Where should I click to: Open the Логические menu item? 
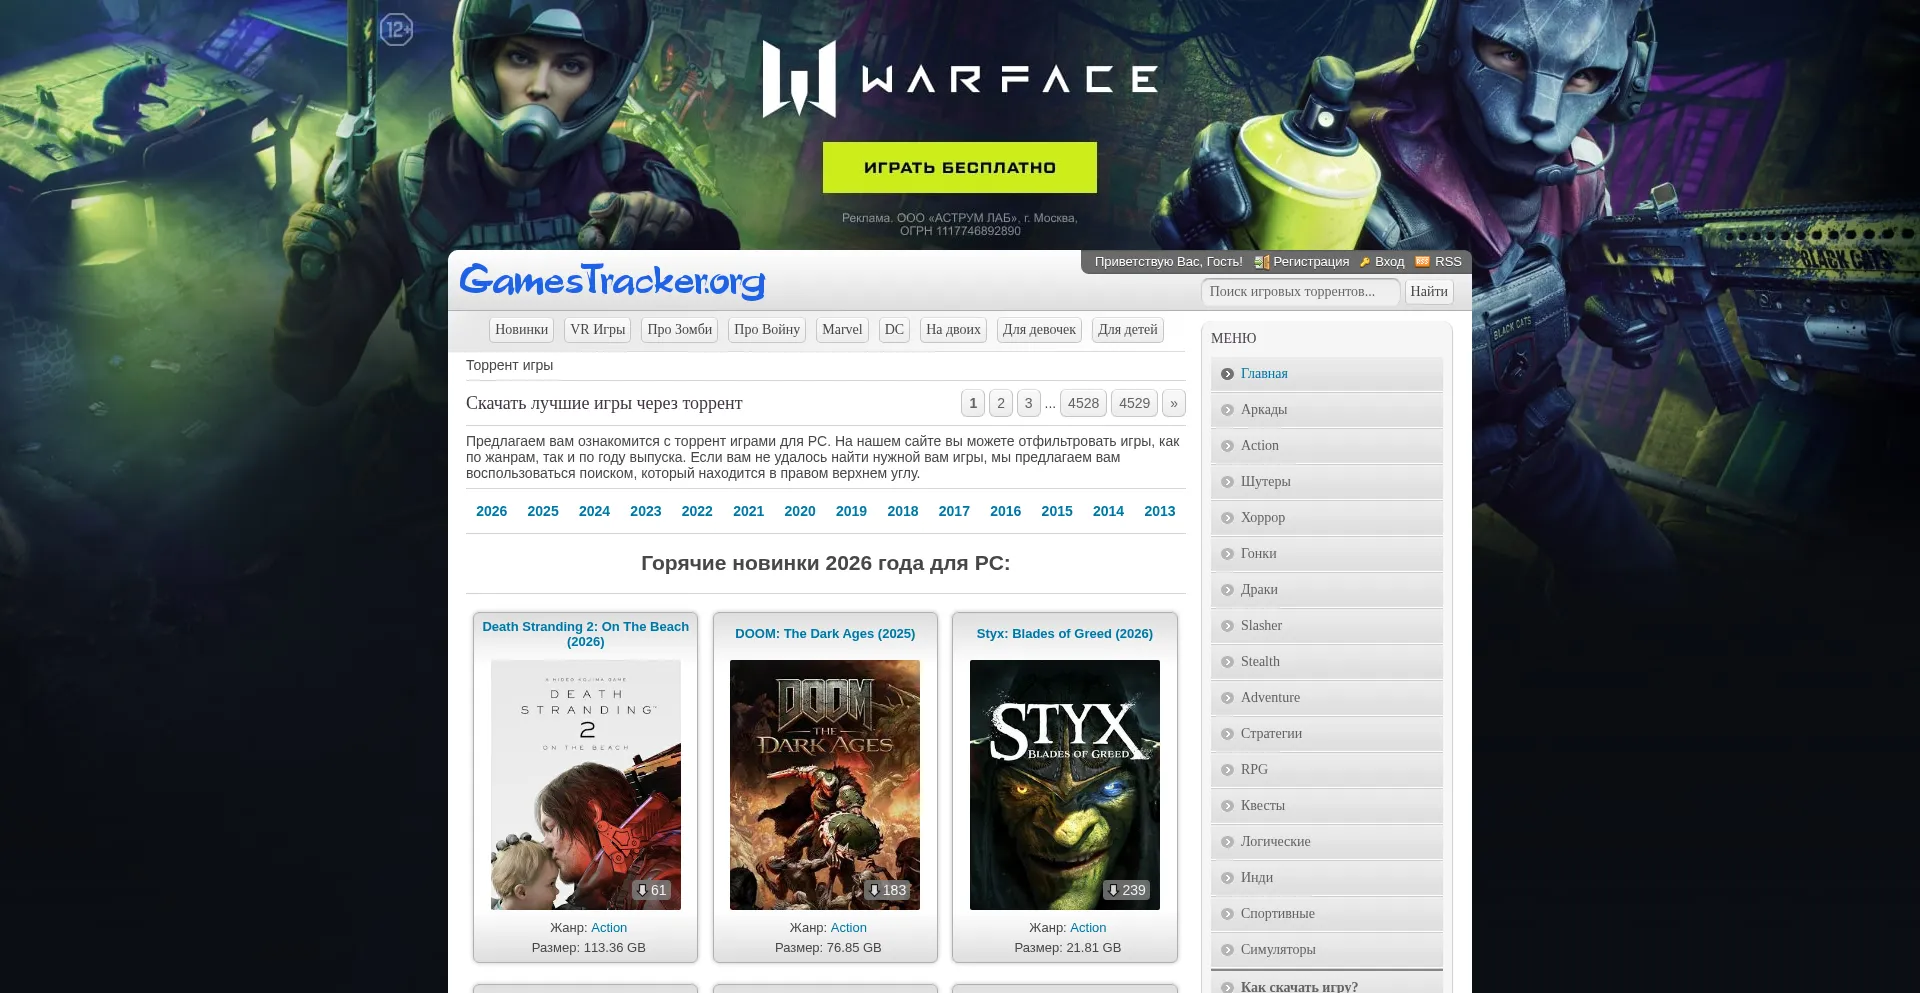(x=1326, y=842)
